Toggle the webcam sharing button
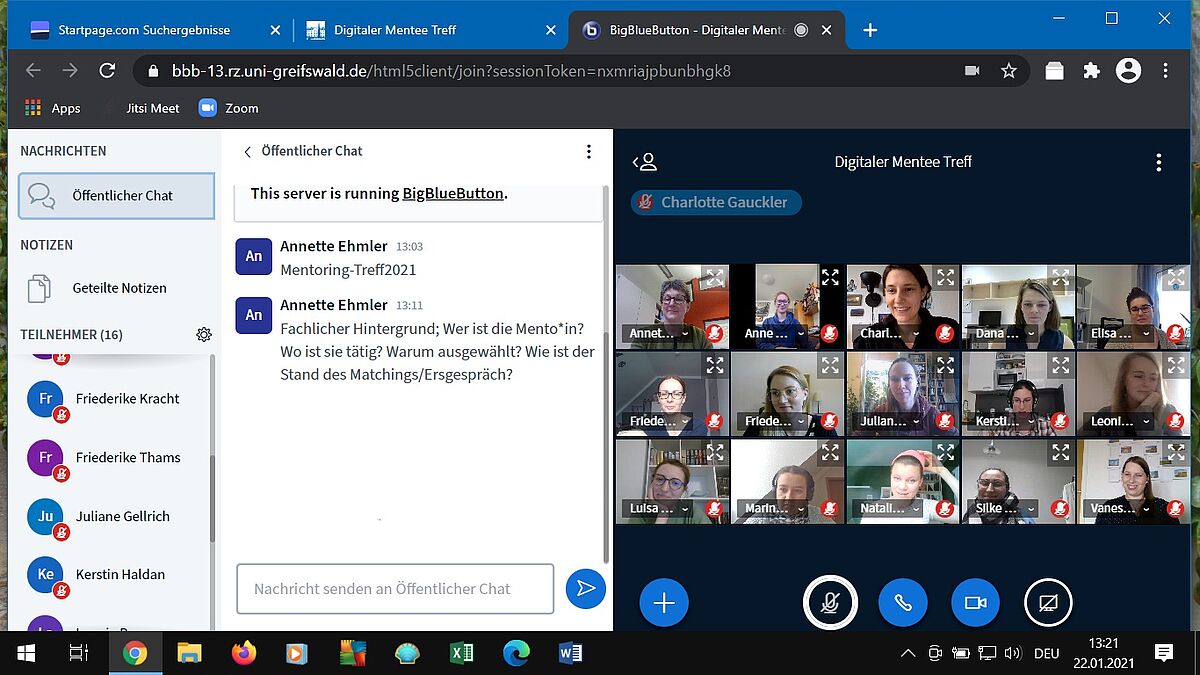Image resolution: width=1200 pixels, height=675 pixels. tap(975, 603)
